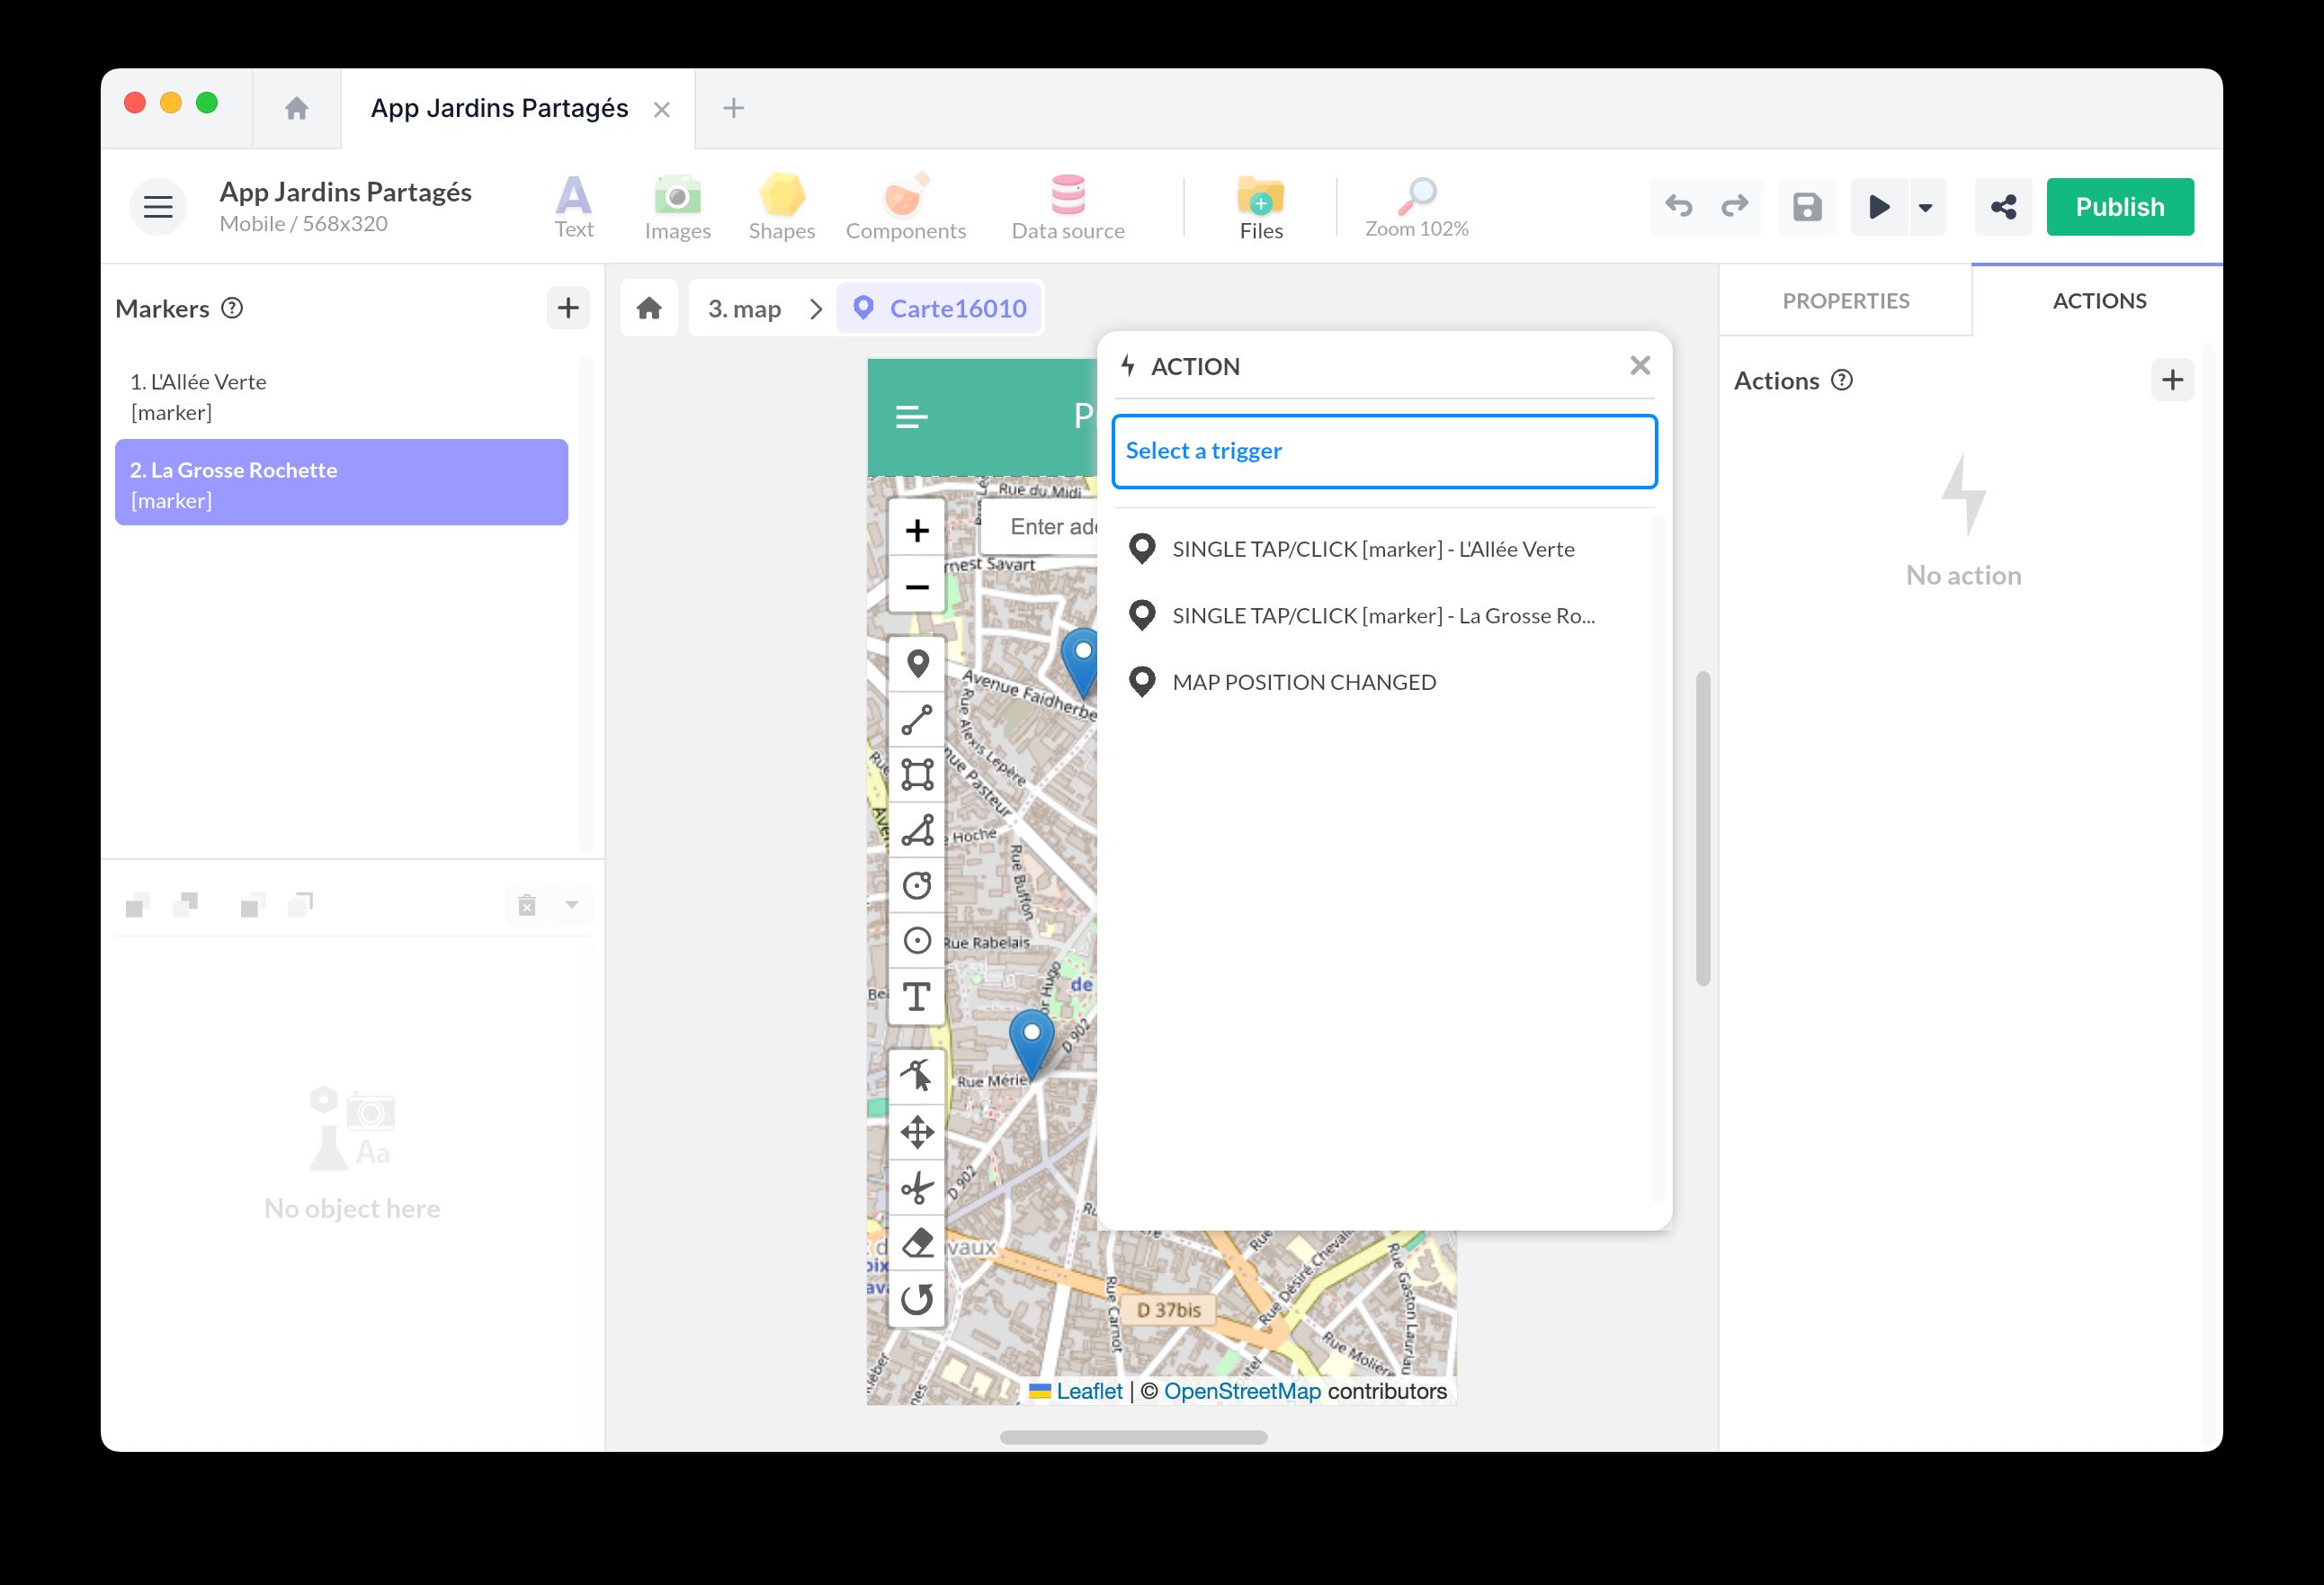This screenshot has height=1585, width=2324.
Task: Click the canvas horizontal scrollbar
Action: pos(1133,1437)
